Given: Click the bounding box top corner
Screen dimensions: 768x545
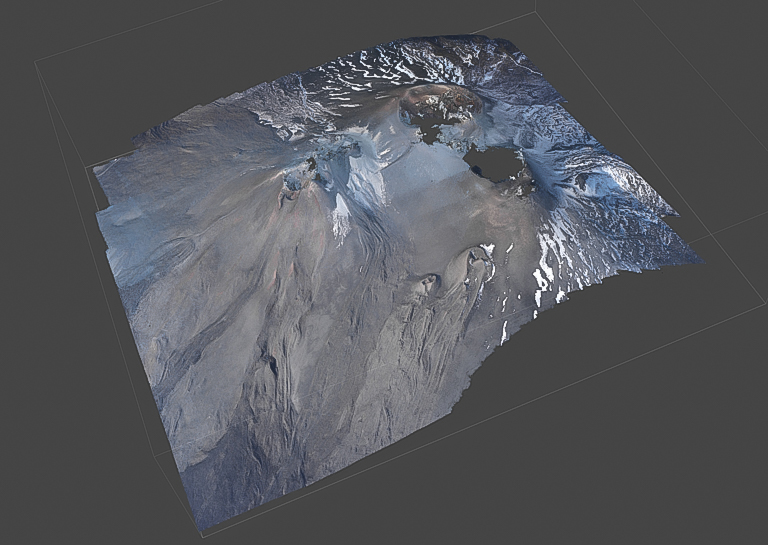Looking at the screenshot, I should (536, 12).
